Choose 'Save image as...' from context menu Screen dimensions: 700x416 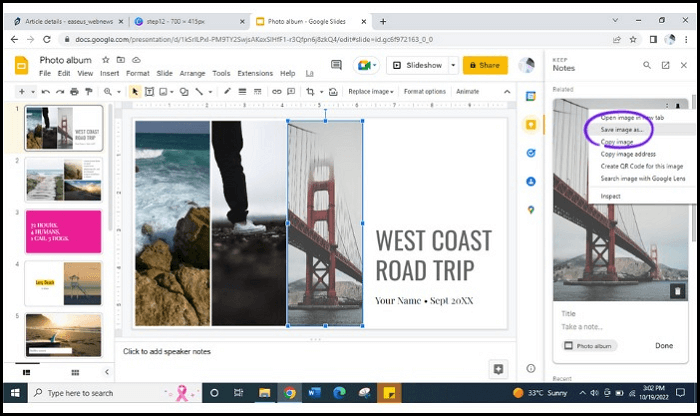pyautogui.click(x=622, y=130)
